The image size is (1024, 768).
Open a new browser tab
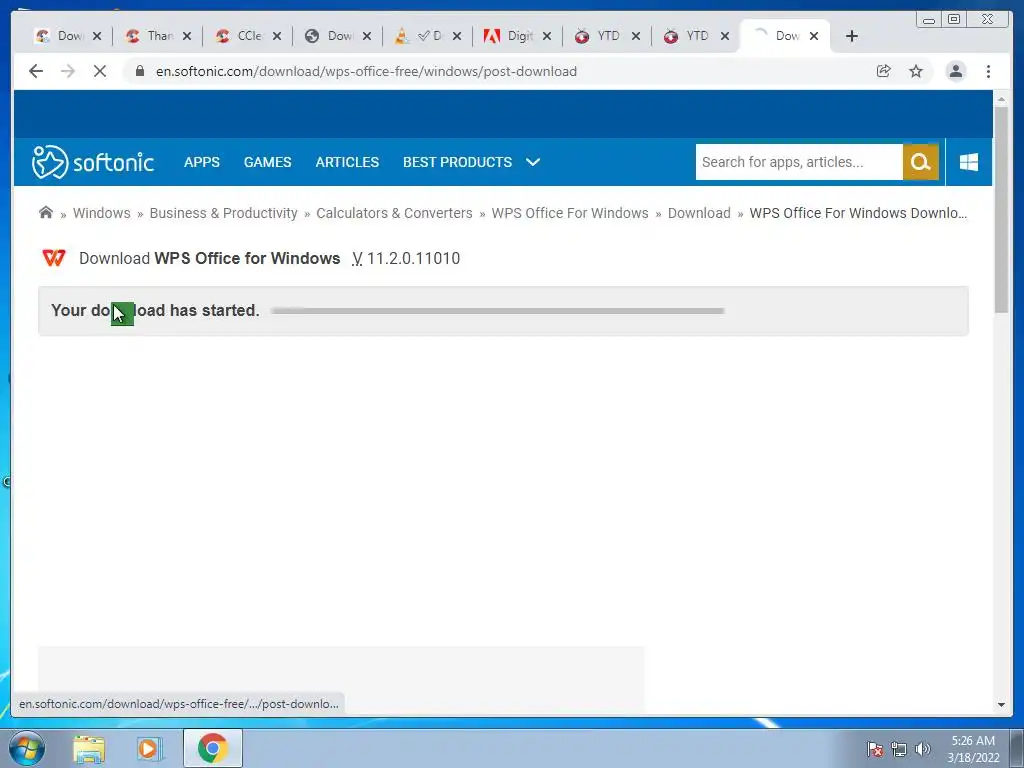coord(852,36)
